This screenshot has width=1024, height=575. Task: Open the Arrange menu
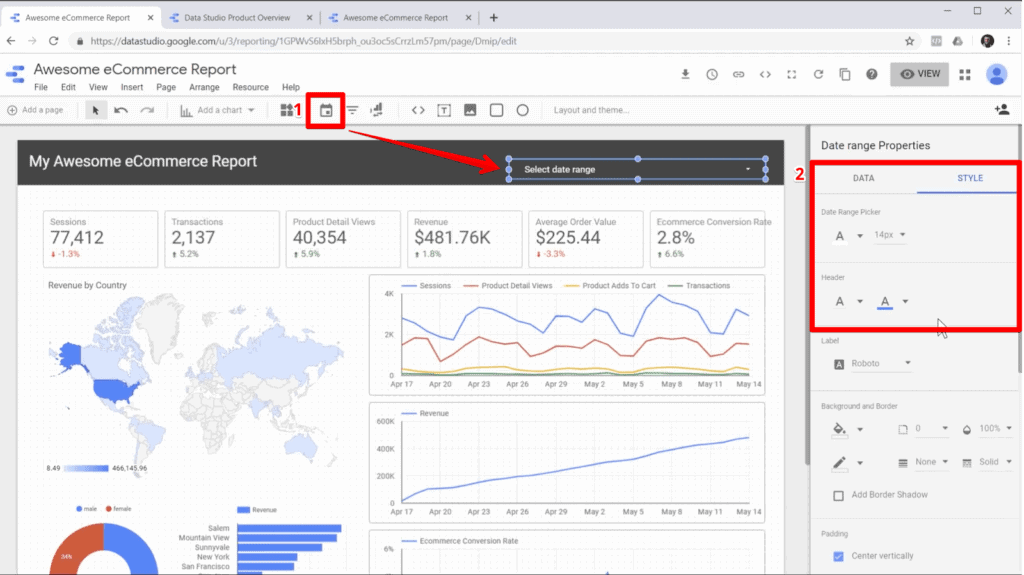pos(204,87)
